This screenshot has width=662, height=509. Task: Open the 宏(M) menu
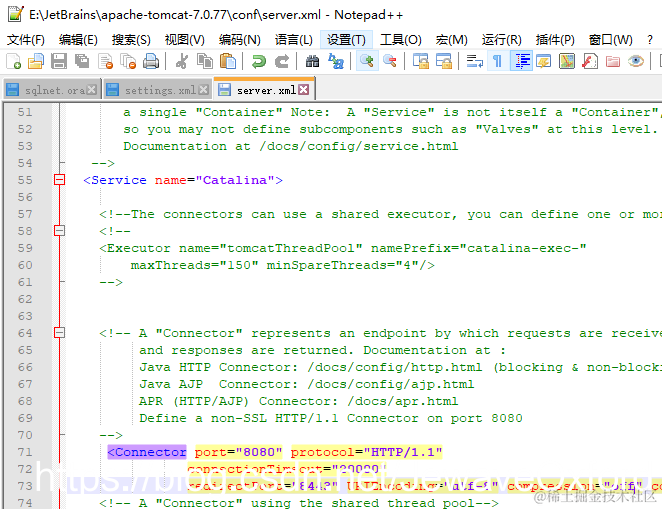click(451, 40)
